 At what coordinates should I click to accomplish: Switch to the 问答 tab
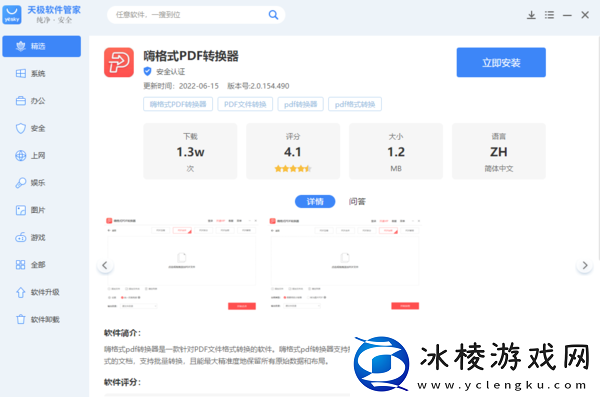coord(357,201)
